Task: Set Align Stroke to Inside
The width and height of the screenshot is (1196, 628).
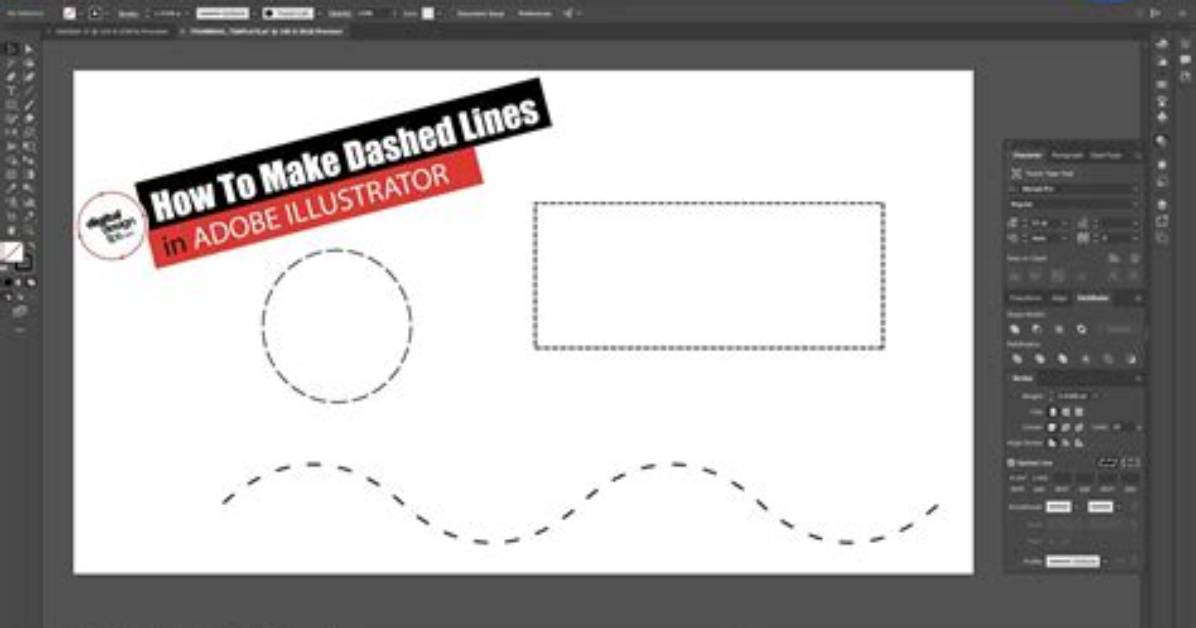Action: pos(1066,443)
